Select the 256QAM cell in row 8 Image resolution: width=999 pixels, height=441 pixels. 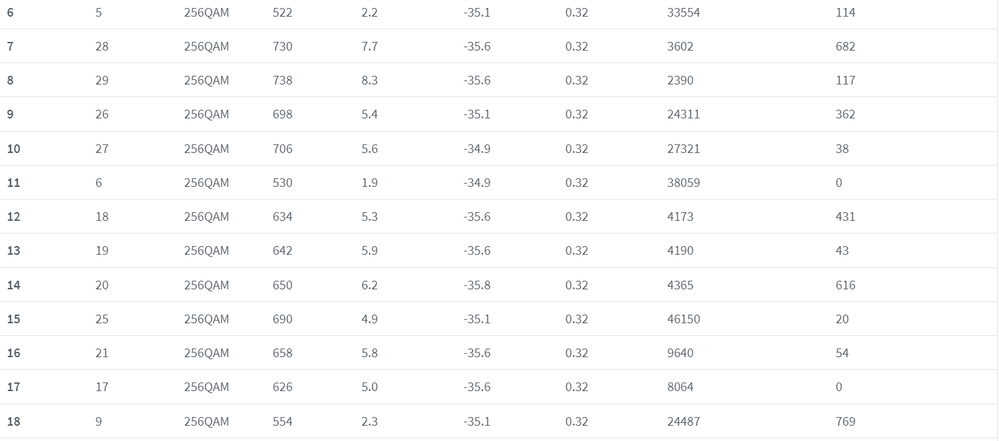pos(206,80)
